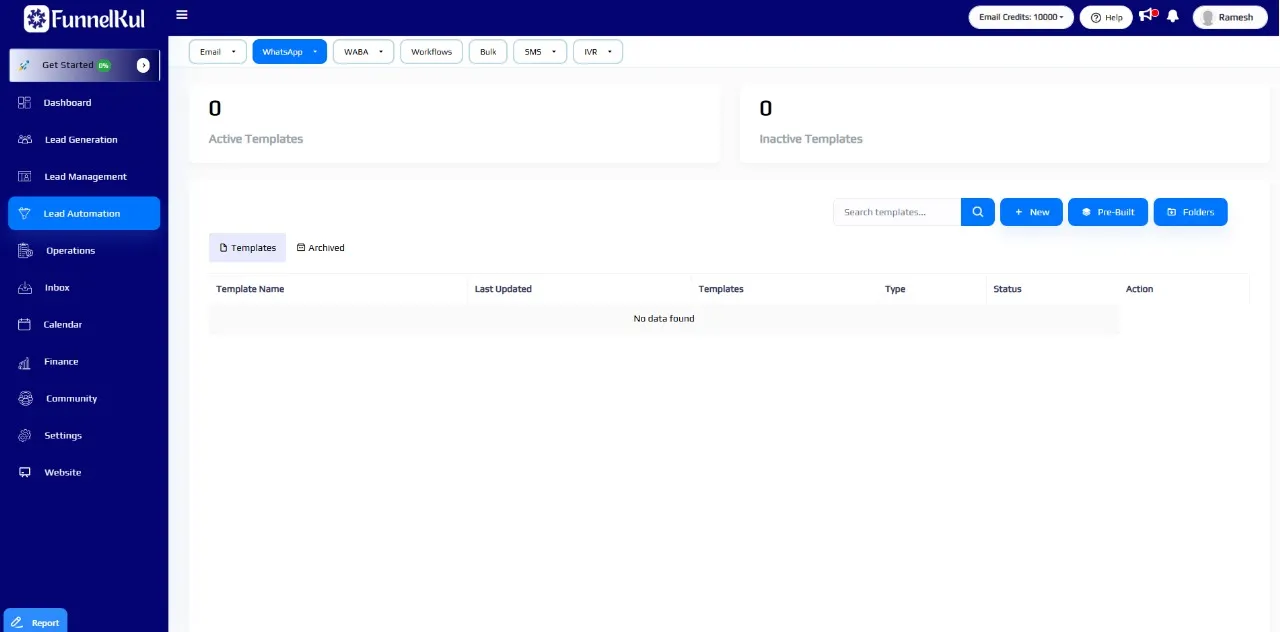Click the Search templates input field
1280x632 pixels.
coord(896,212)
